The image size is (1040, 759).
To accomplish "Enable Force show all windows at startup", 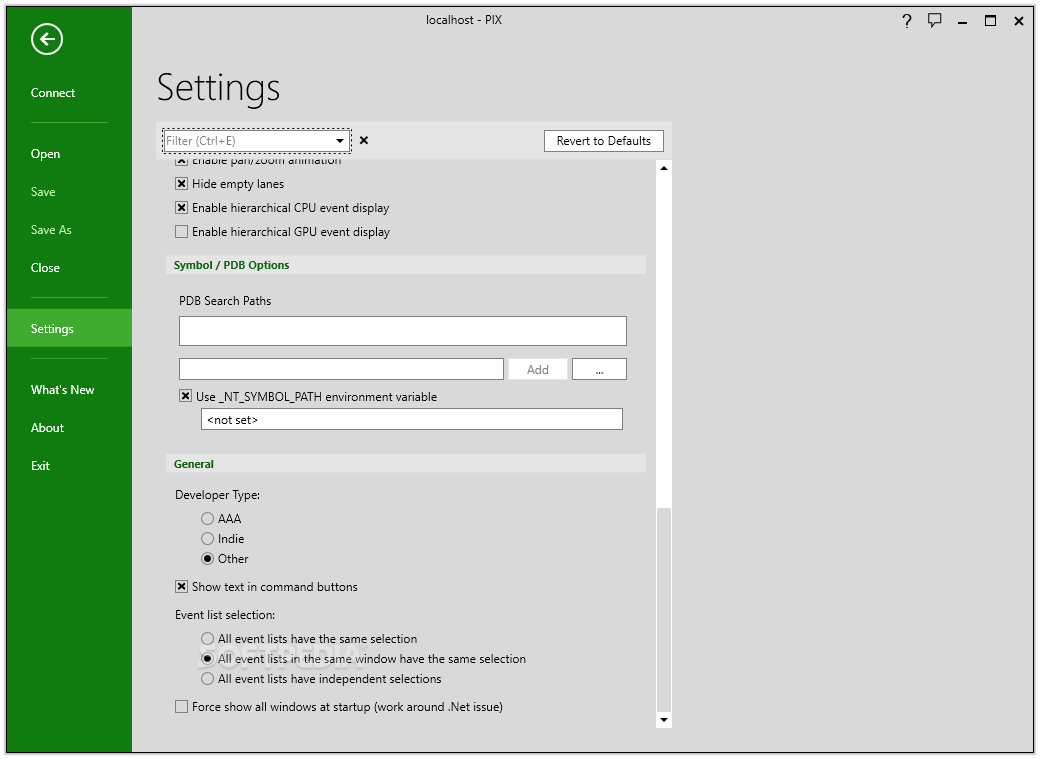I will click(181, 707).
